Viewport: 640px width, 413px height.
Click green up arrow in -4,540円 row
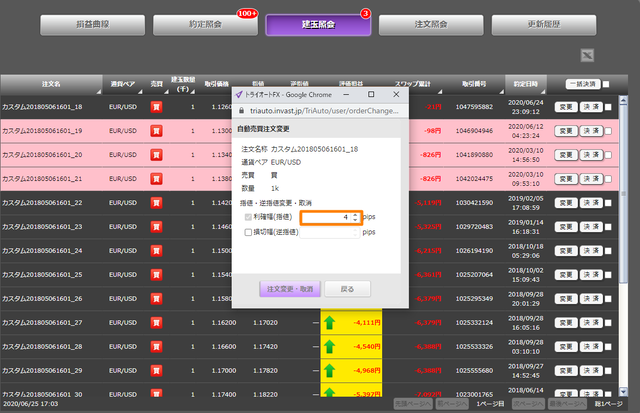(x=329, y=347)
